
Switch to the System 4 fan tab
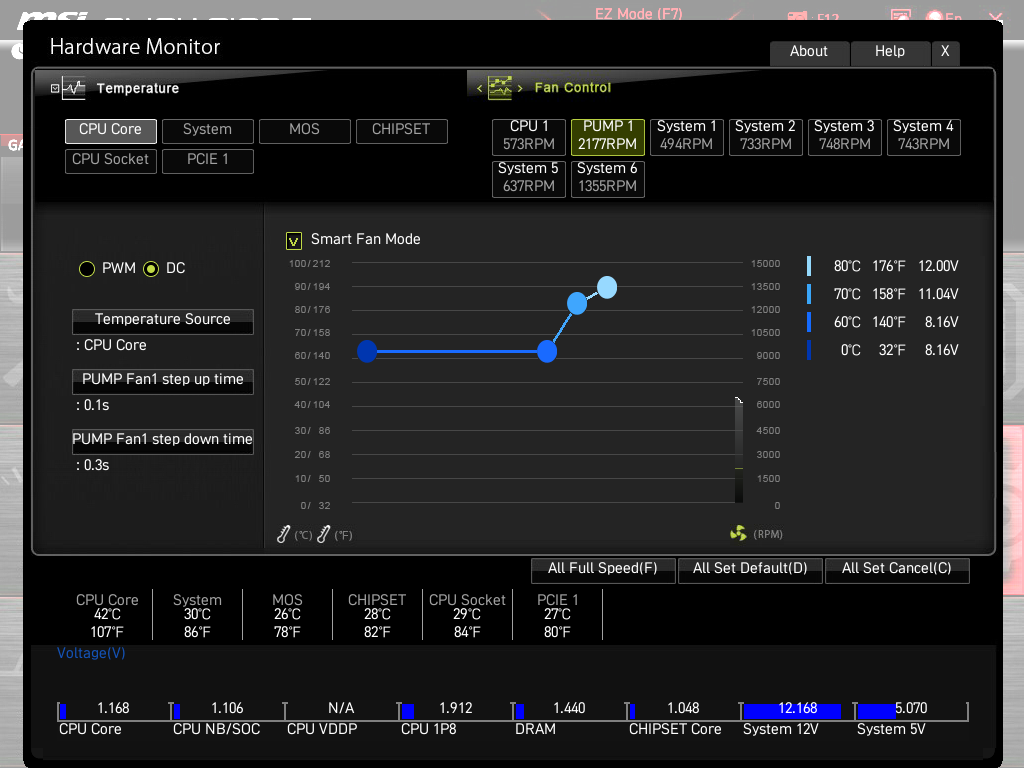[923, 136]
